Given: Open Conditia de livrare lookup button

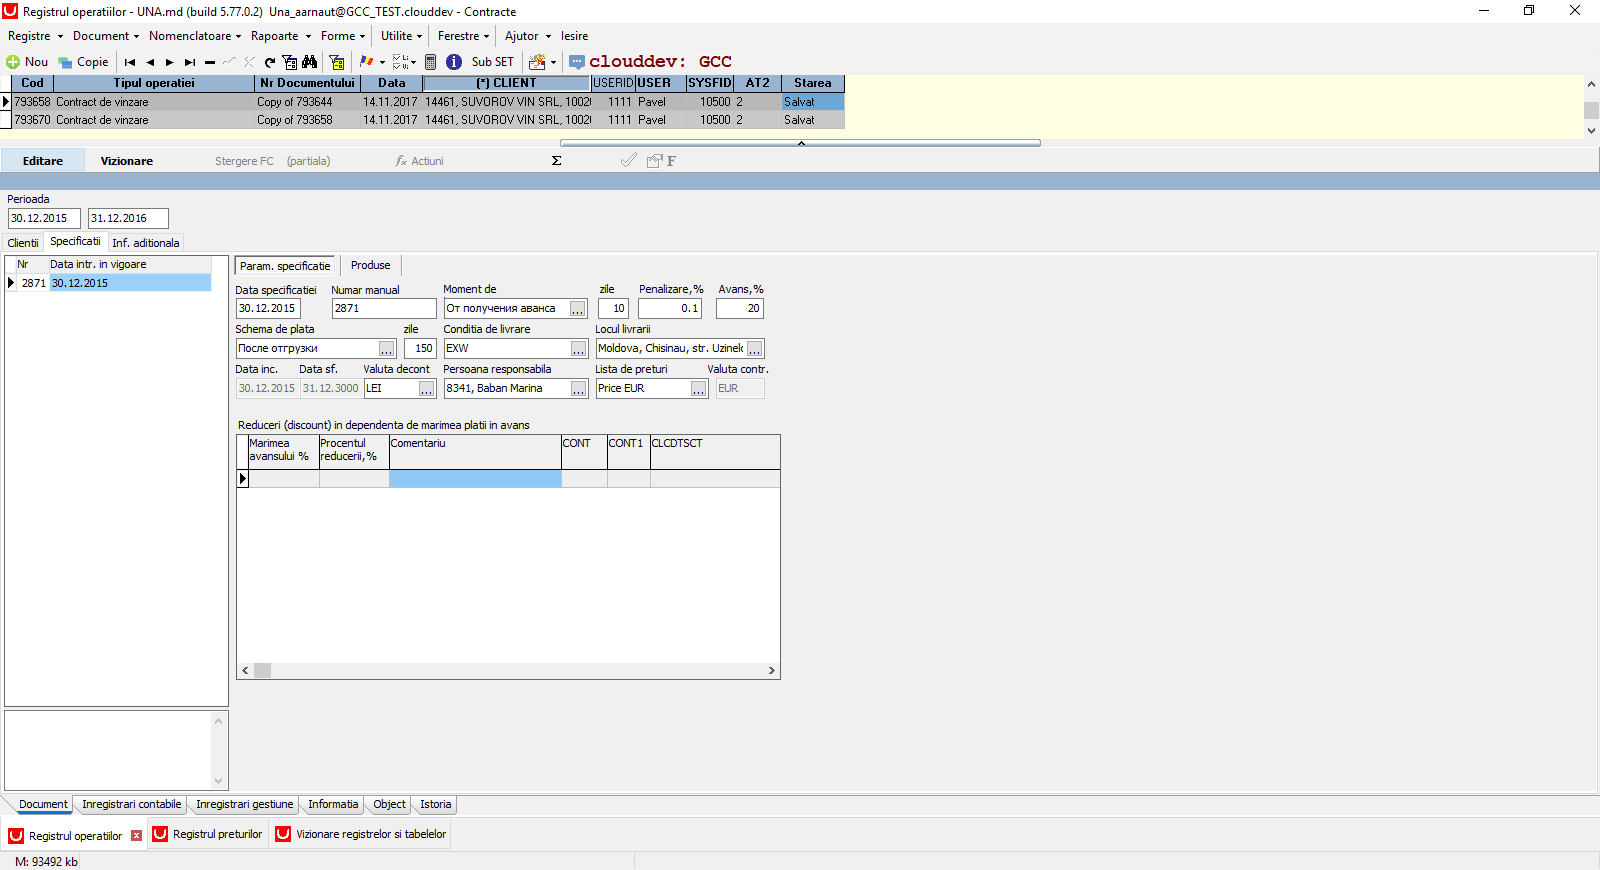Looking at the screenshot, I should [578, 349].
